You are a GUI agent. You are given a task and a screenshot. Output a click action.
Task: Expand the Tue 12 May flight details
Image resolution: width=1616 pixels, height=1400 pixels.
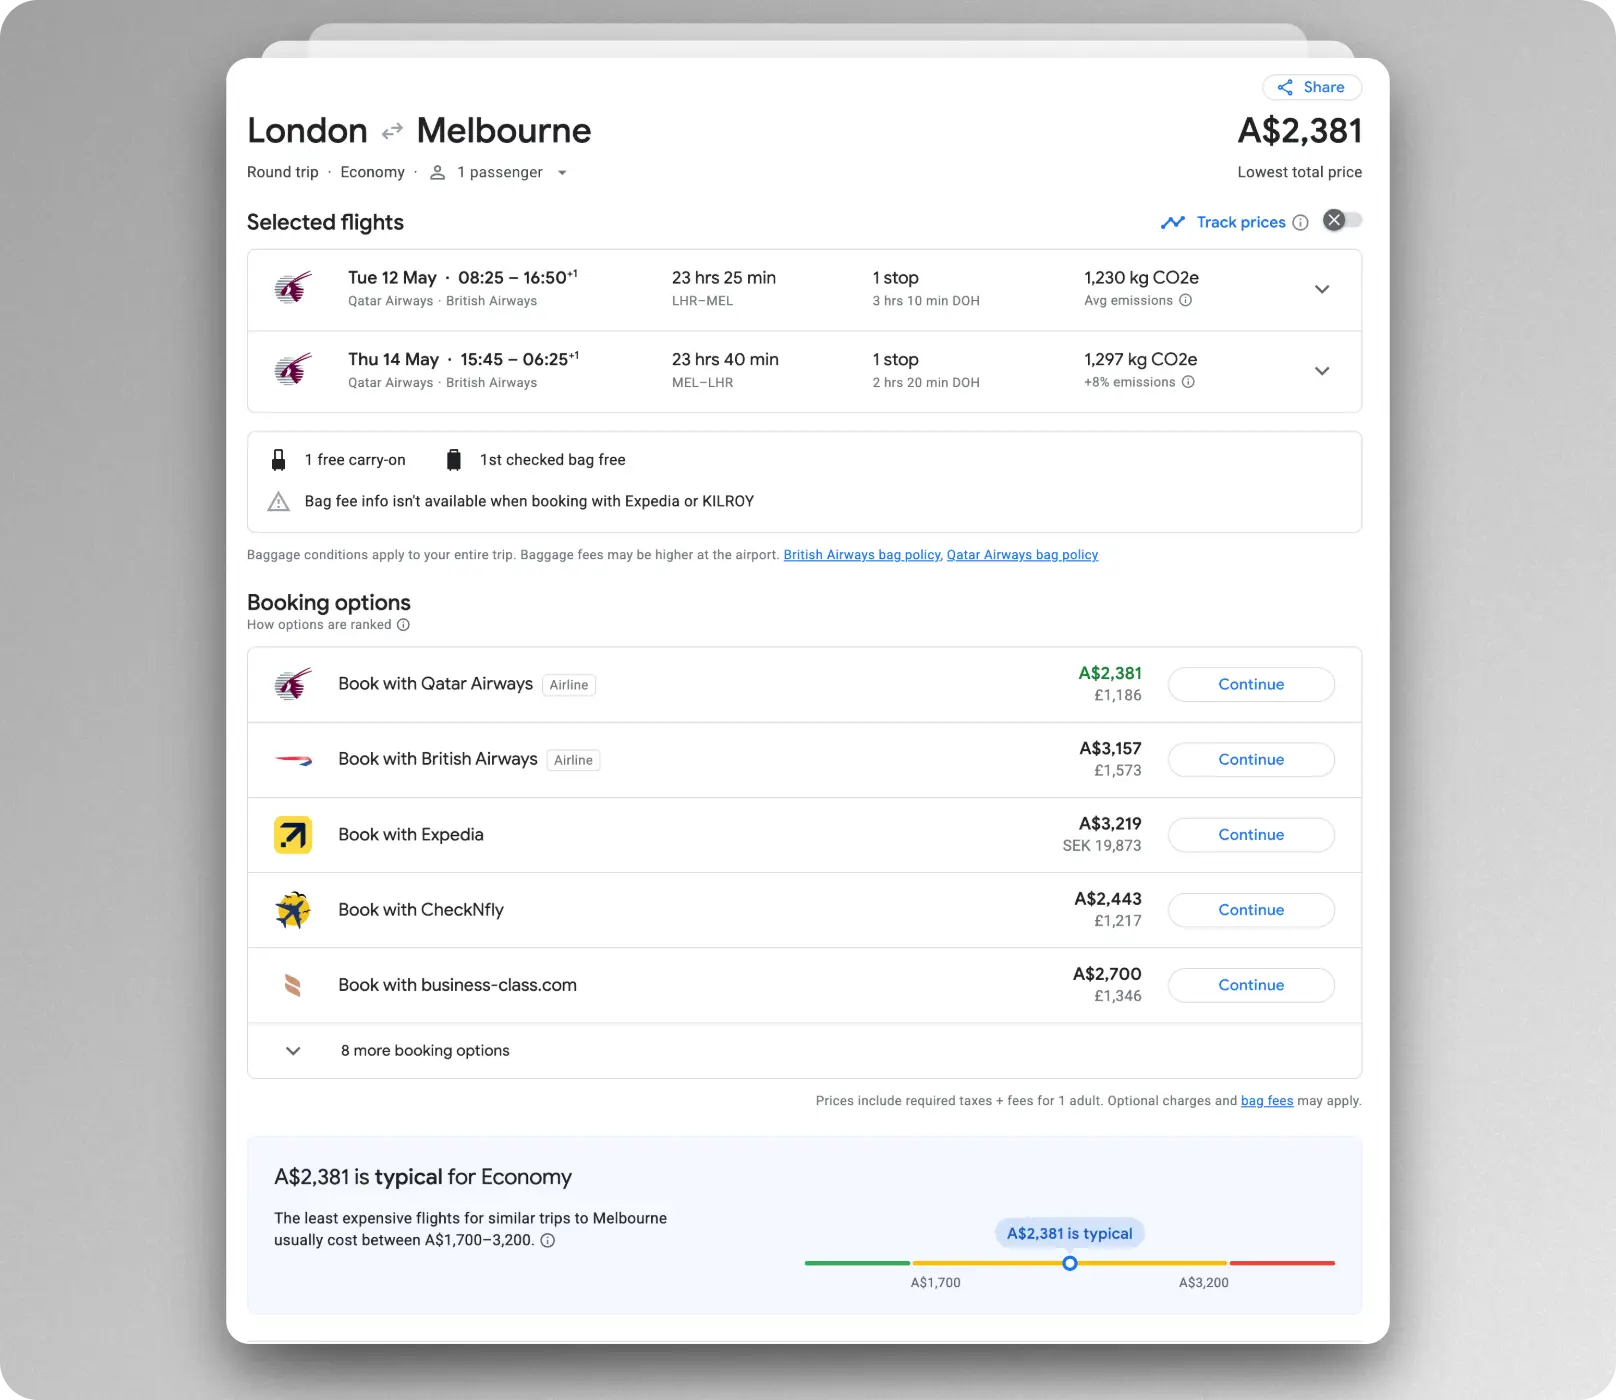[x=1322, y=289]
